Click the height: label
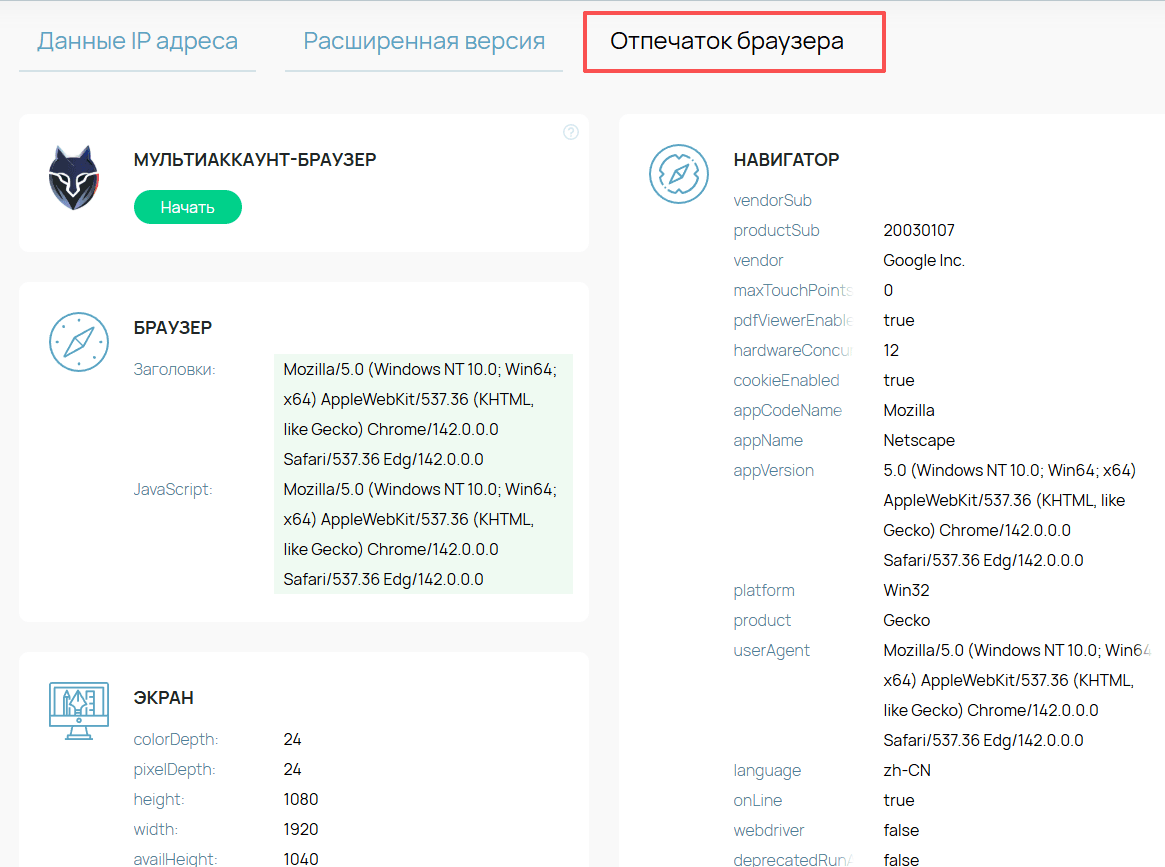The height and width of the screenshot is (867, 1165). [x=159, y=799]
